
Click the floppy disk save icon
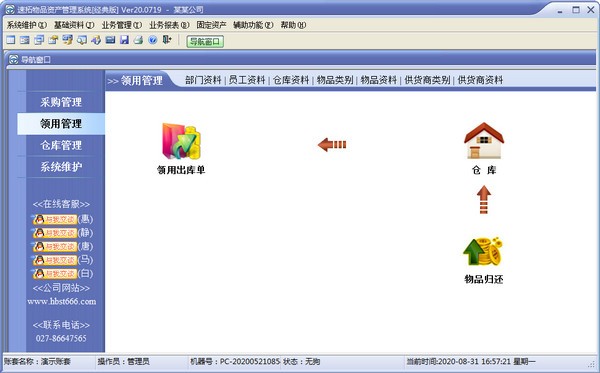[x=124, y=40]
